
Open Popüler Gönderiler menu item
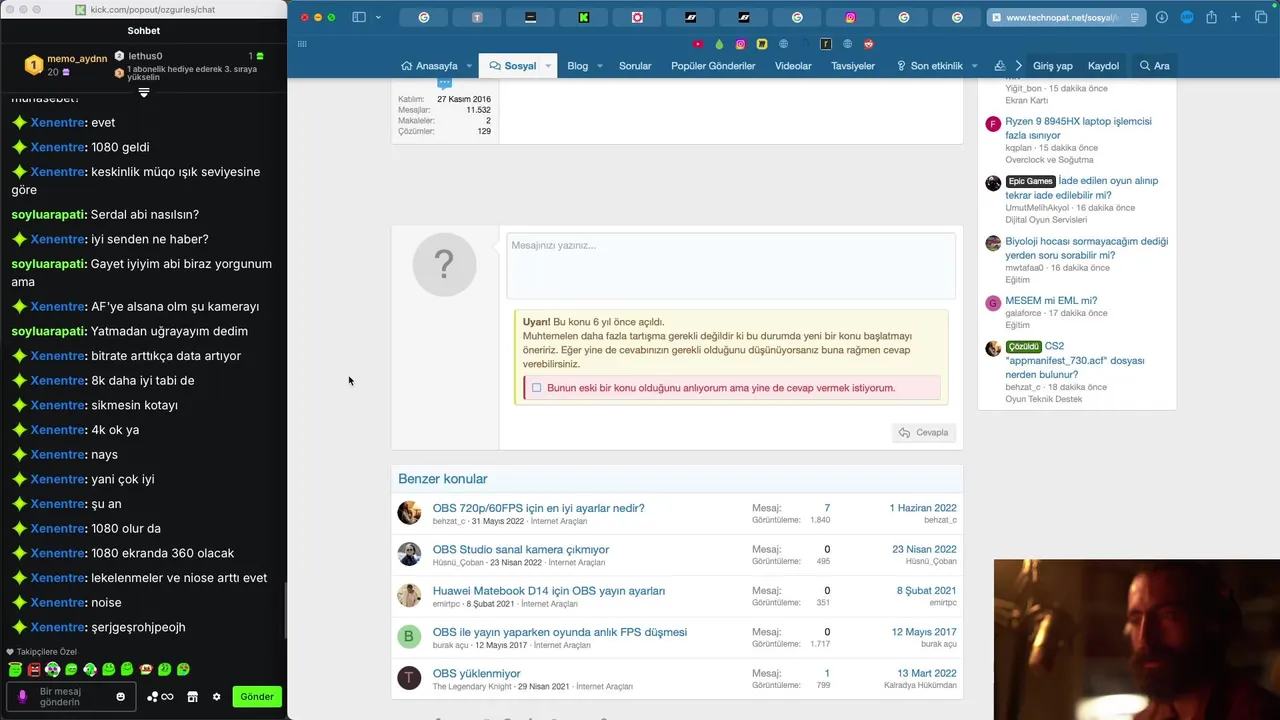pyautogui.click(x=713, y=66)
